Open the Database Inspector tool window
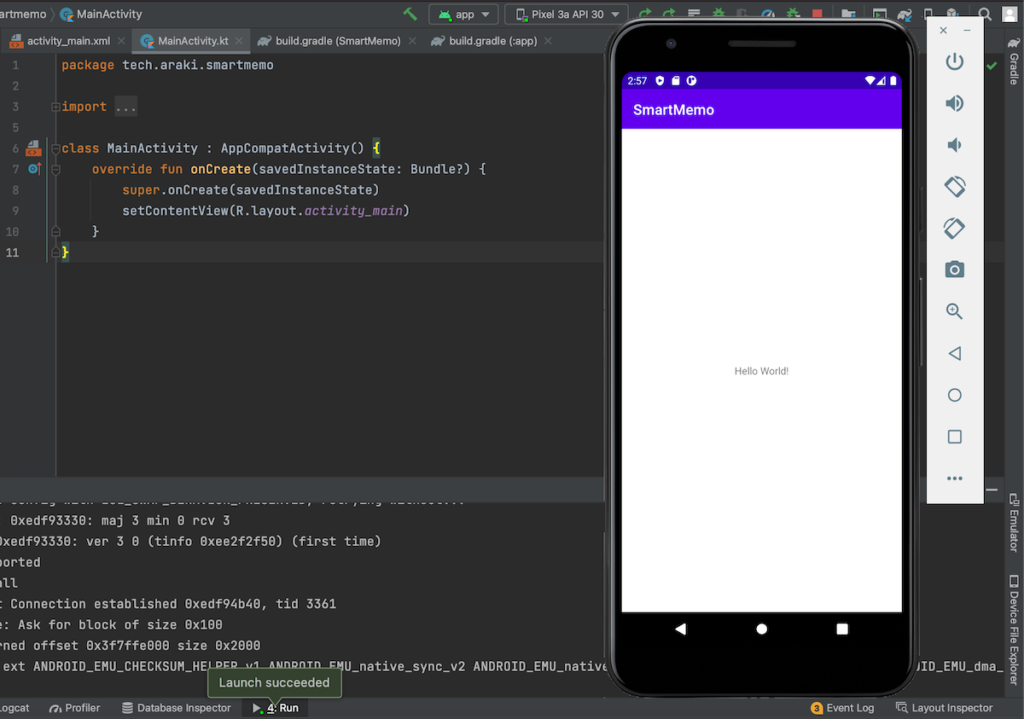This screenshot has width=1024, height=719. click(x=176, y=708)
